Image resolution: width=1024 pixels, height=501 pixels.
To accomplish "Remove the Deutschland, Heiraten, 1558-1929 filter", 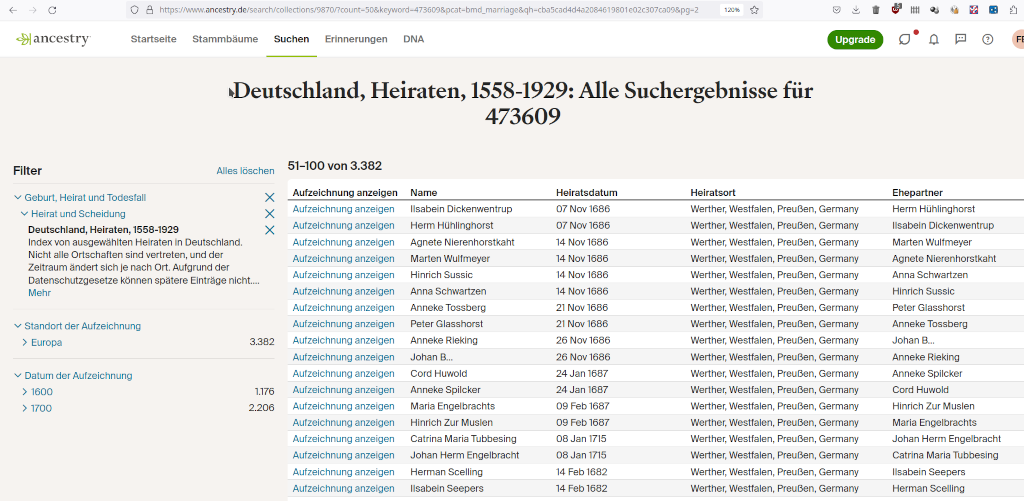I will (269, 230).
